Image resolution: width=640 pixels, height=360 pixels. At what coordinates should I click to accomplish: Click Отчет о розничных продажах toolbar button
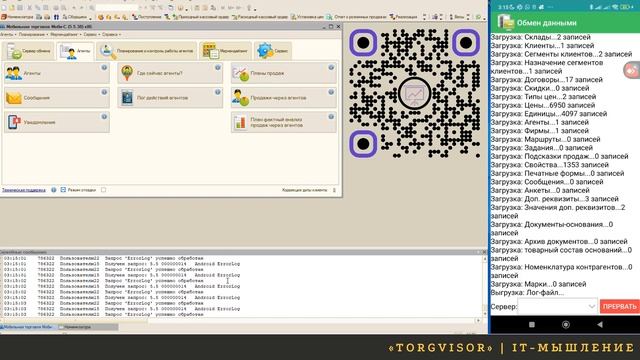pos(356,17)
